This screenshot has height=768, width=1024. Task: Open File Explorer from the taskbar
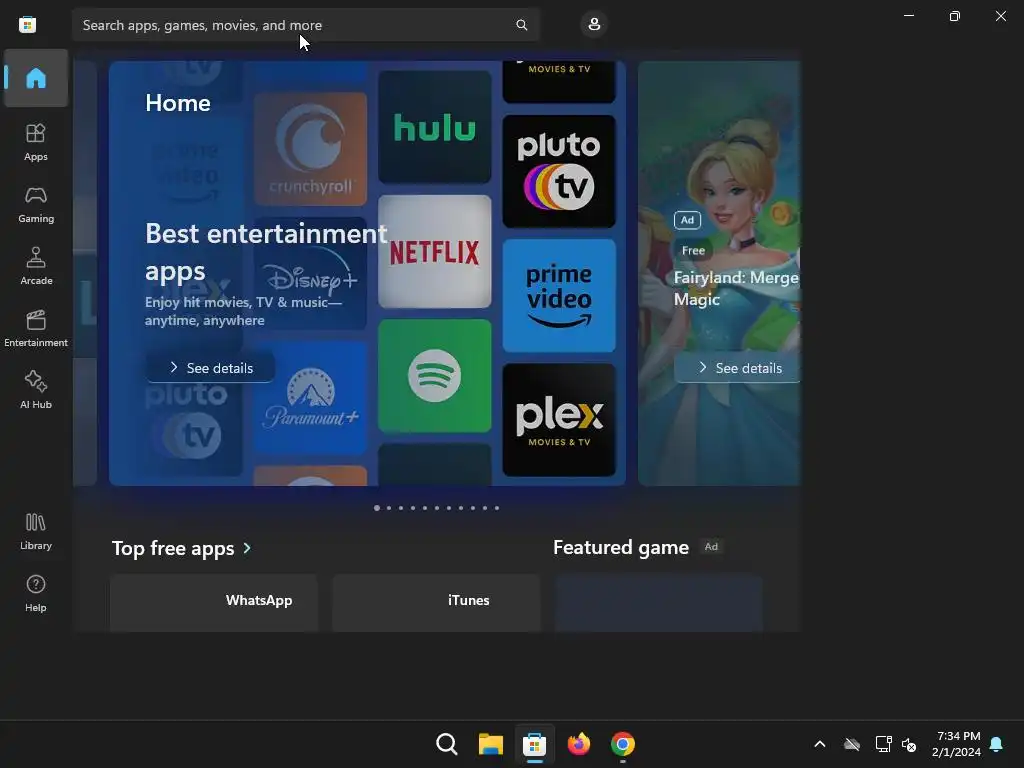tap(490, 744)
